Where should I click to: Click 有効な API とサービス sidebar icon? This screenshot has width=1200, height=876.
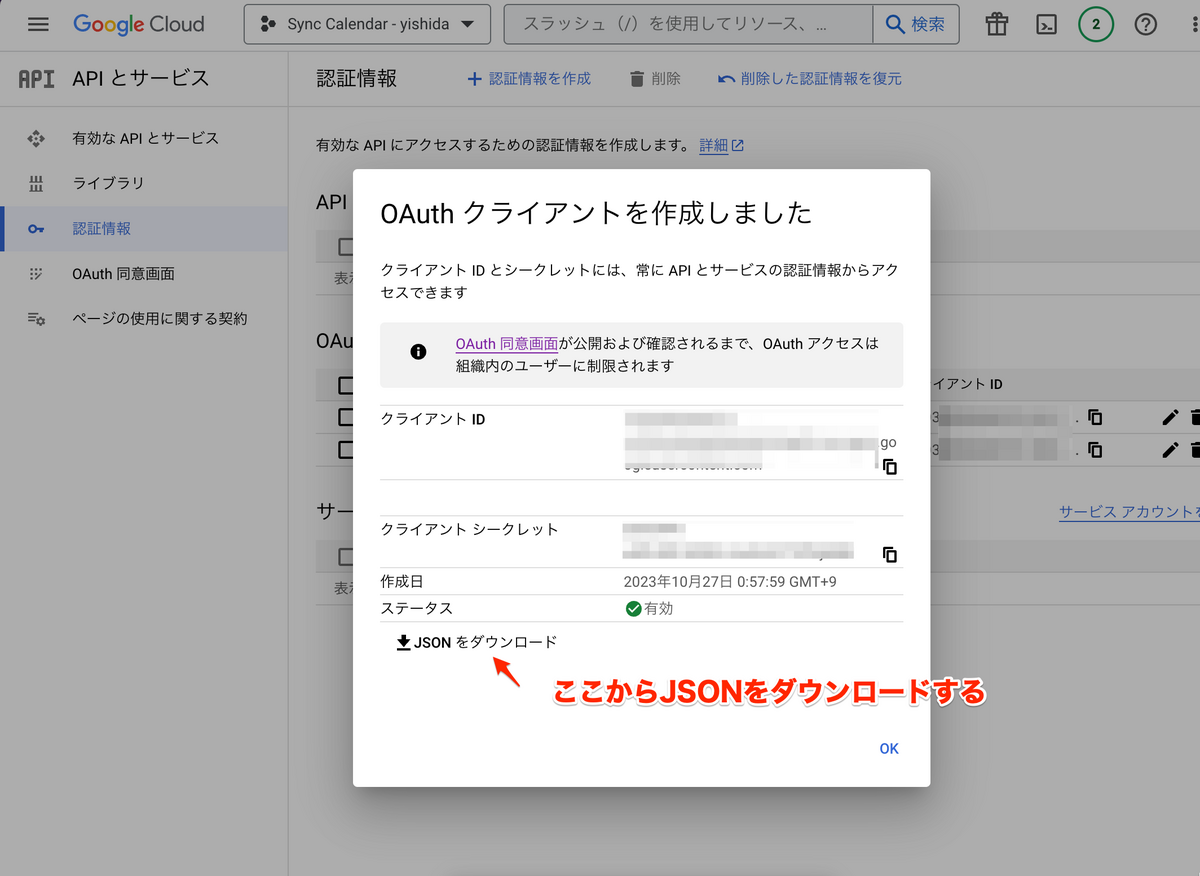pos(36,138)
